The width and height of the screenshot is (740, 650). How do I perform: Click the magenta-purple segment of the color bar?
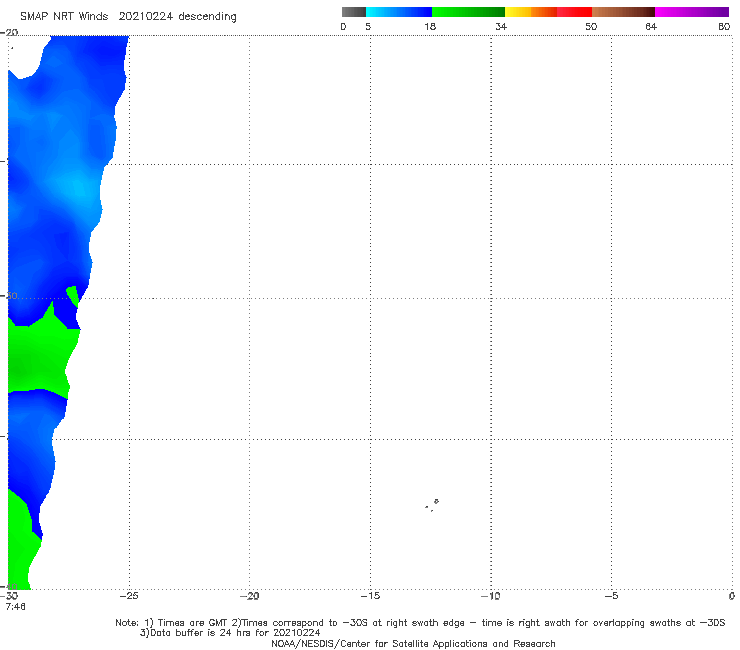(692, 12)
